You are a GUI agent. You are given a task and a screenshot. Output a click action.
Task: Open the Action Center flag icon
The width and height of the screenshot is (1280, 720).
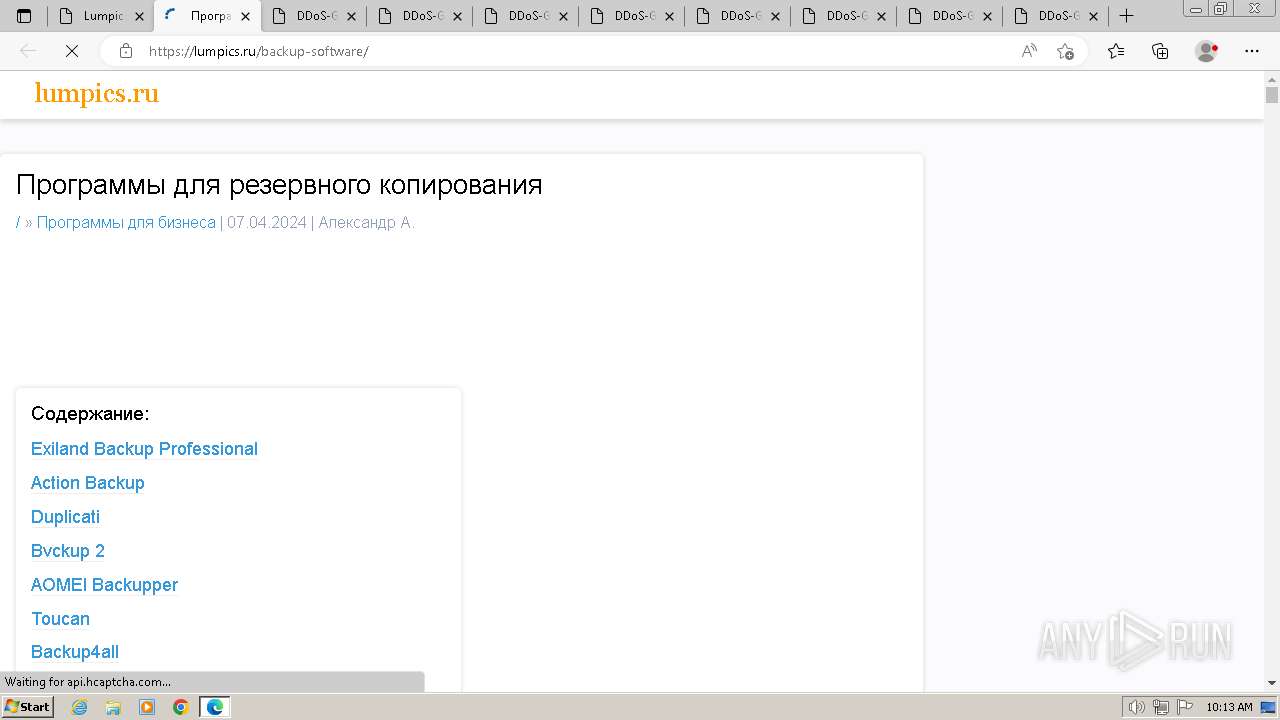click(x=1183, y=707)
